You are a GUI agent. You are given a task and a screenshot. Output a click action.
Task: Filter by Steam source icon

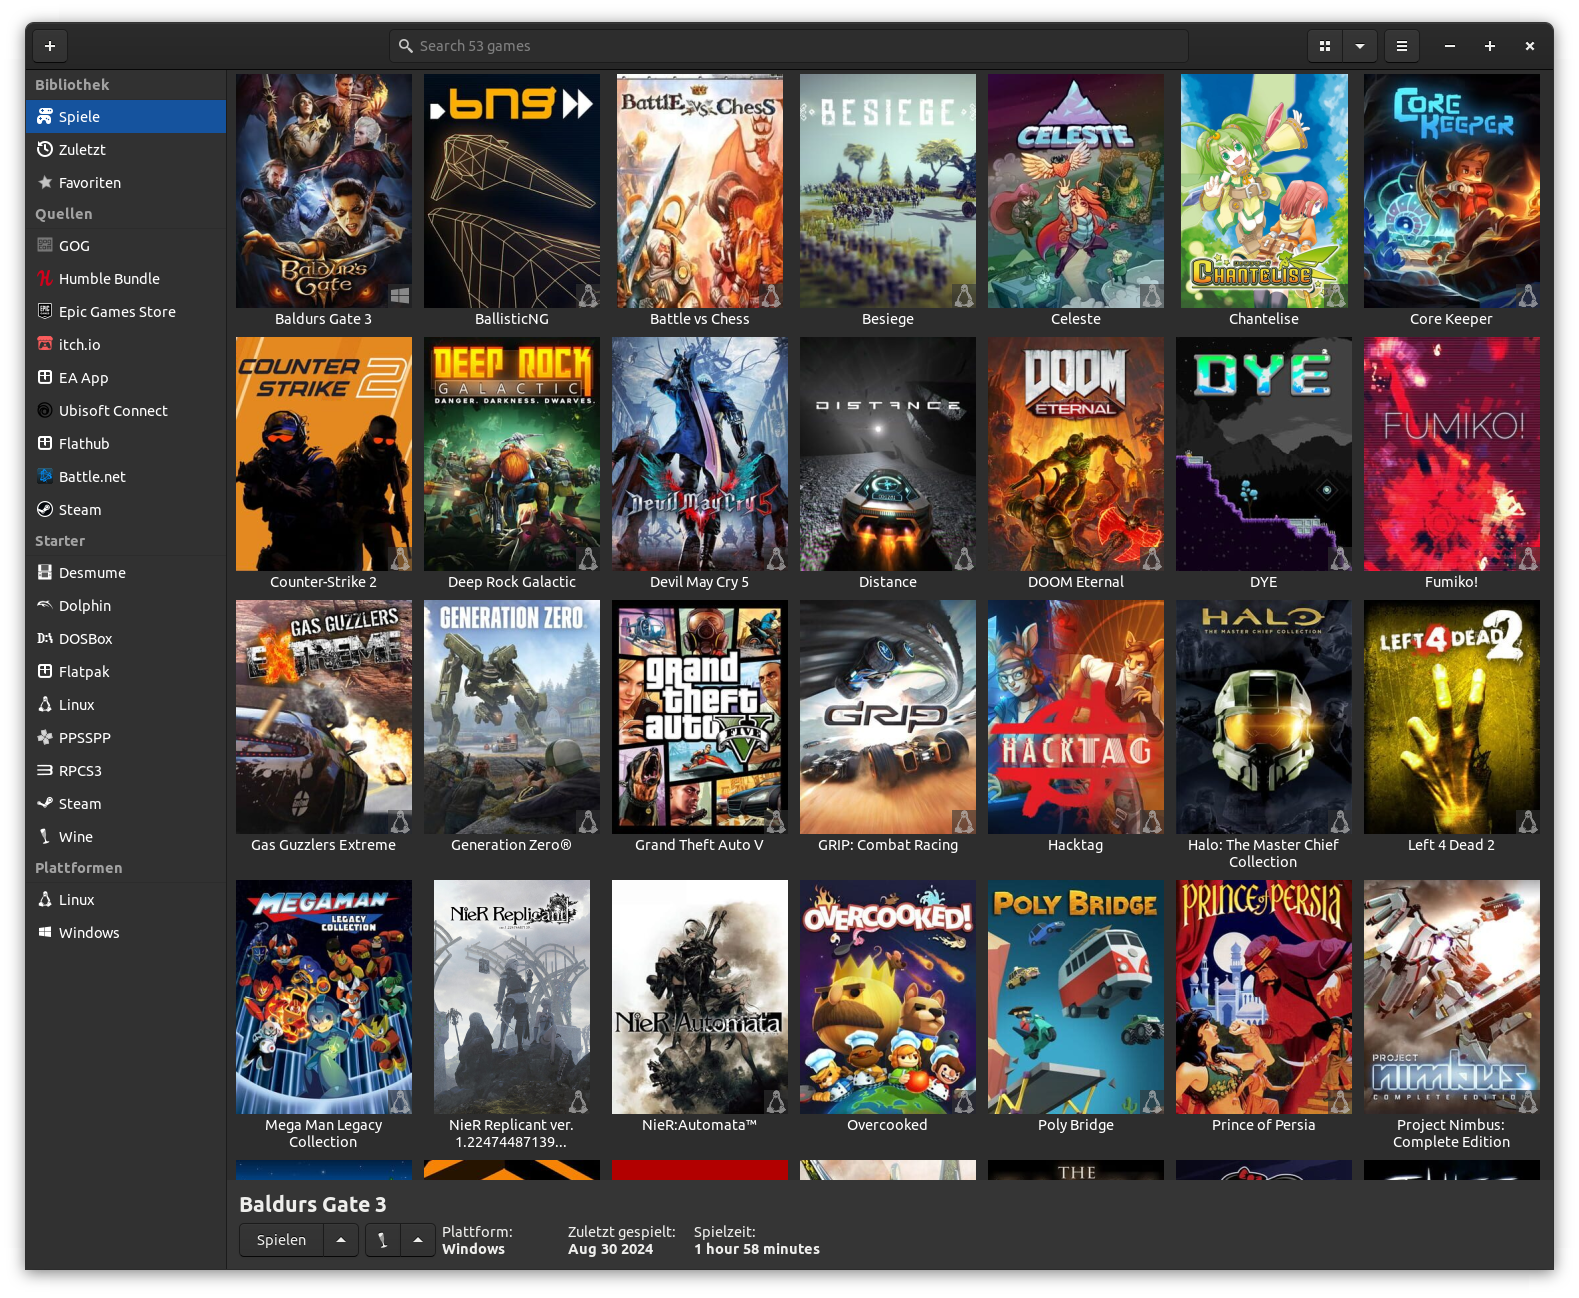click(x=45, y=510)
